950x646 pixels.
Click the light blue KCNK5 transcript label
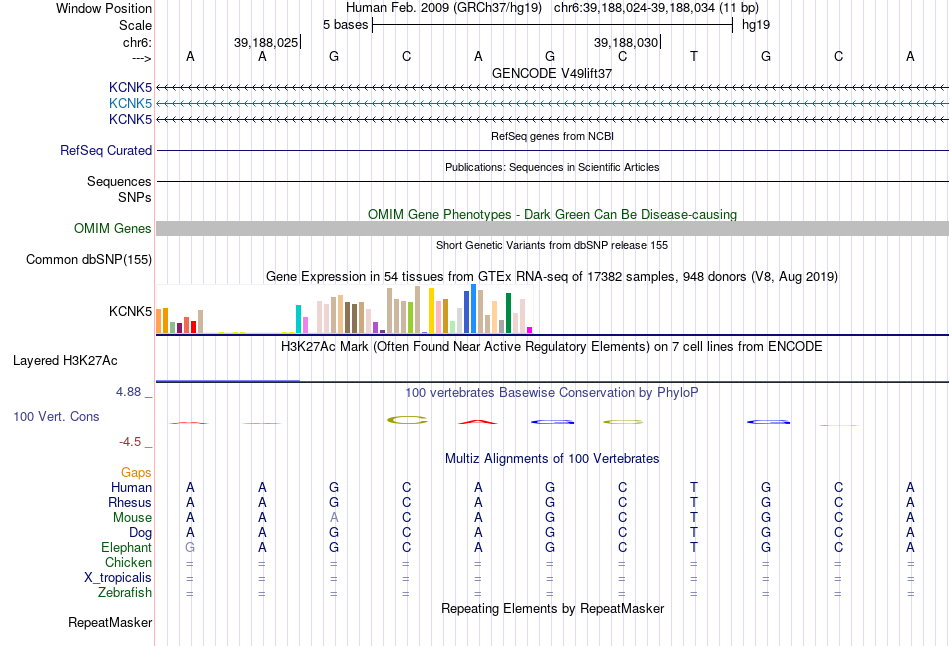pos(130,103)
